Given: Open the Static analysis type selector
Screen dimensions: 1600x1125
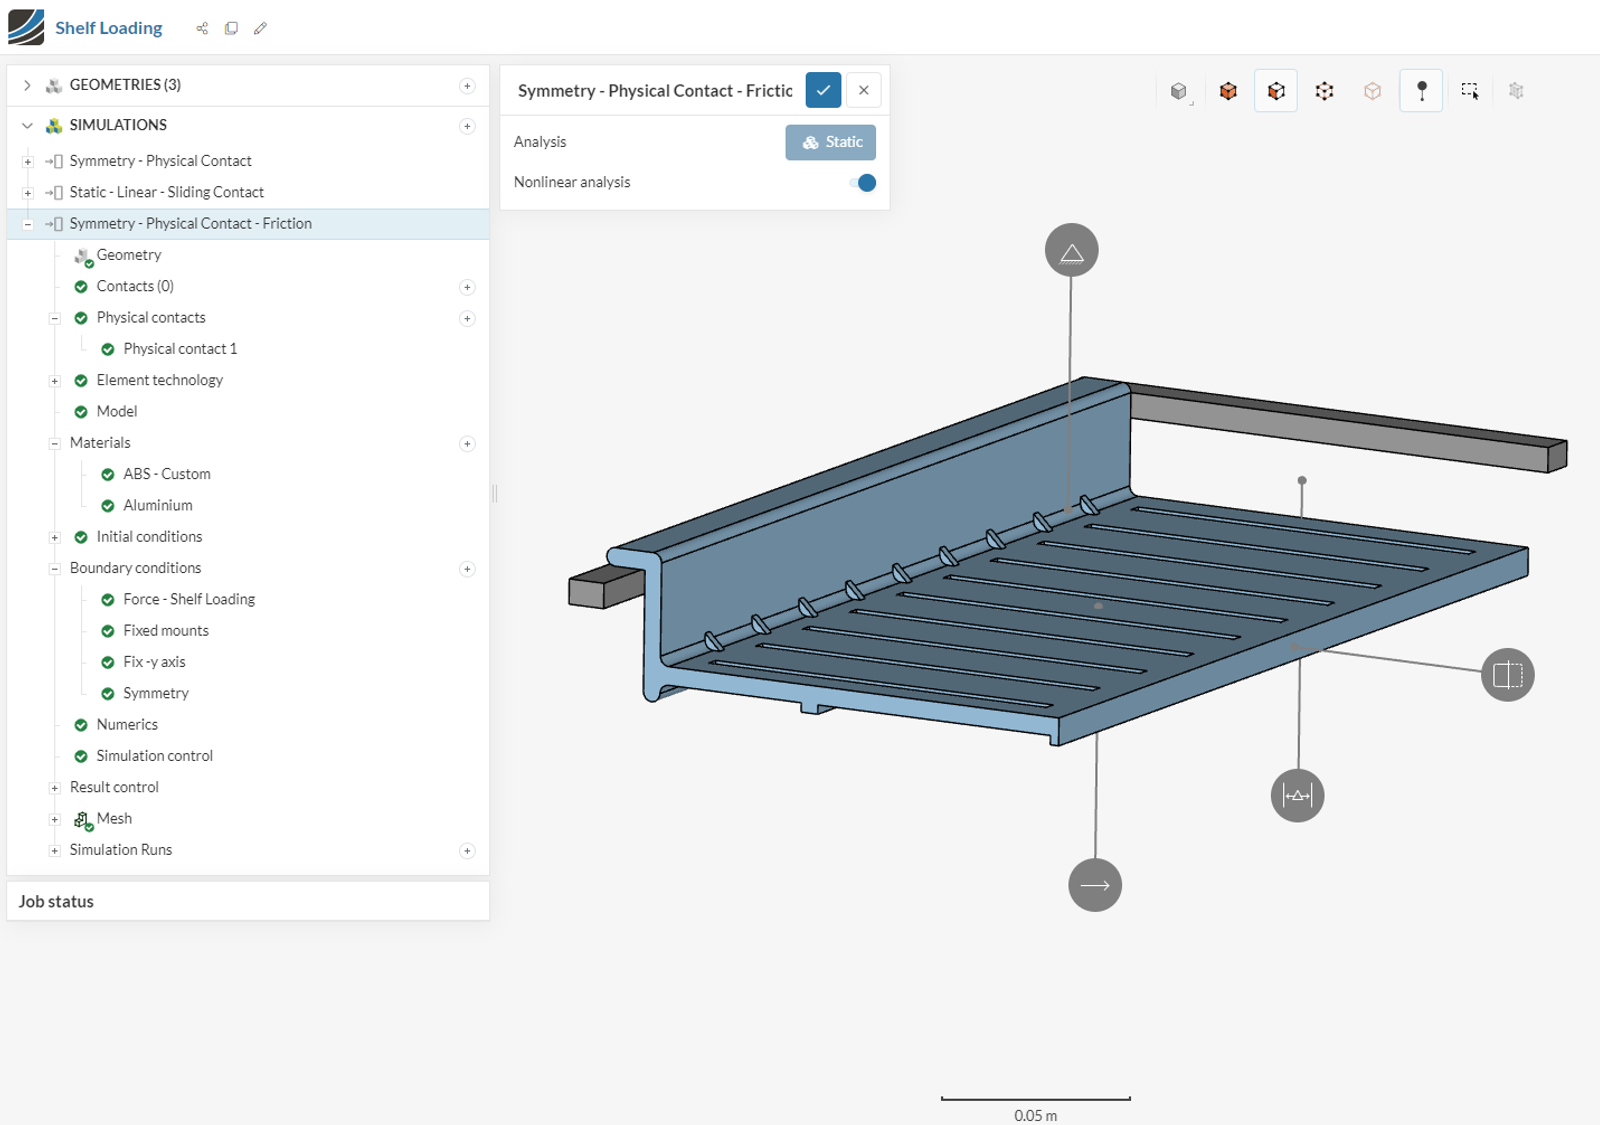Looking at the screenshot, I should 830,142.
